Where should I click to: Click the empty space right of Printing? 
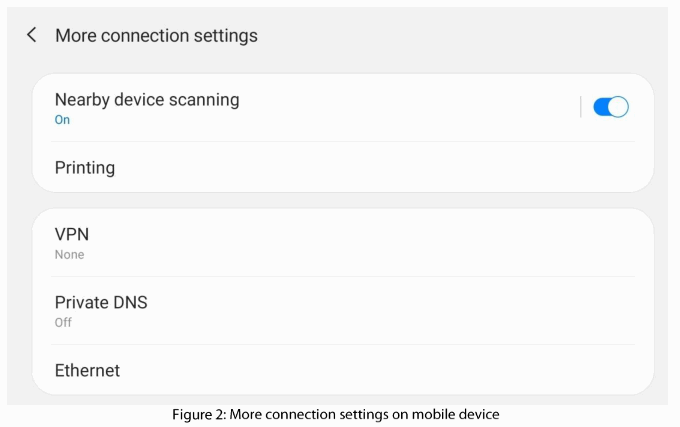(400, 168)
